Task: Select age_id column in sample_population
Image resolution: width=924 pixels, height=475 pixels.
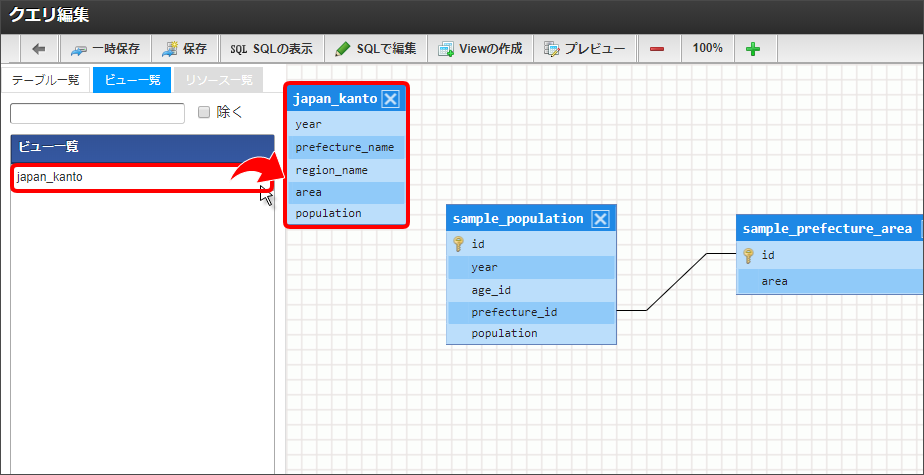Action: [532, 290]
